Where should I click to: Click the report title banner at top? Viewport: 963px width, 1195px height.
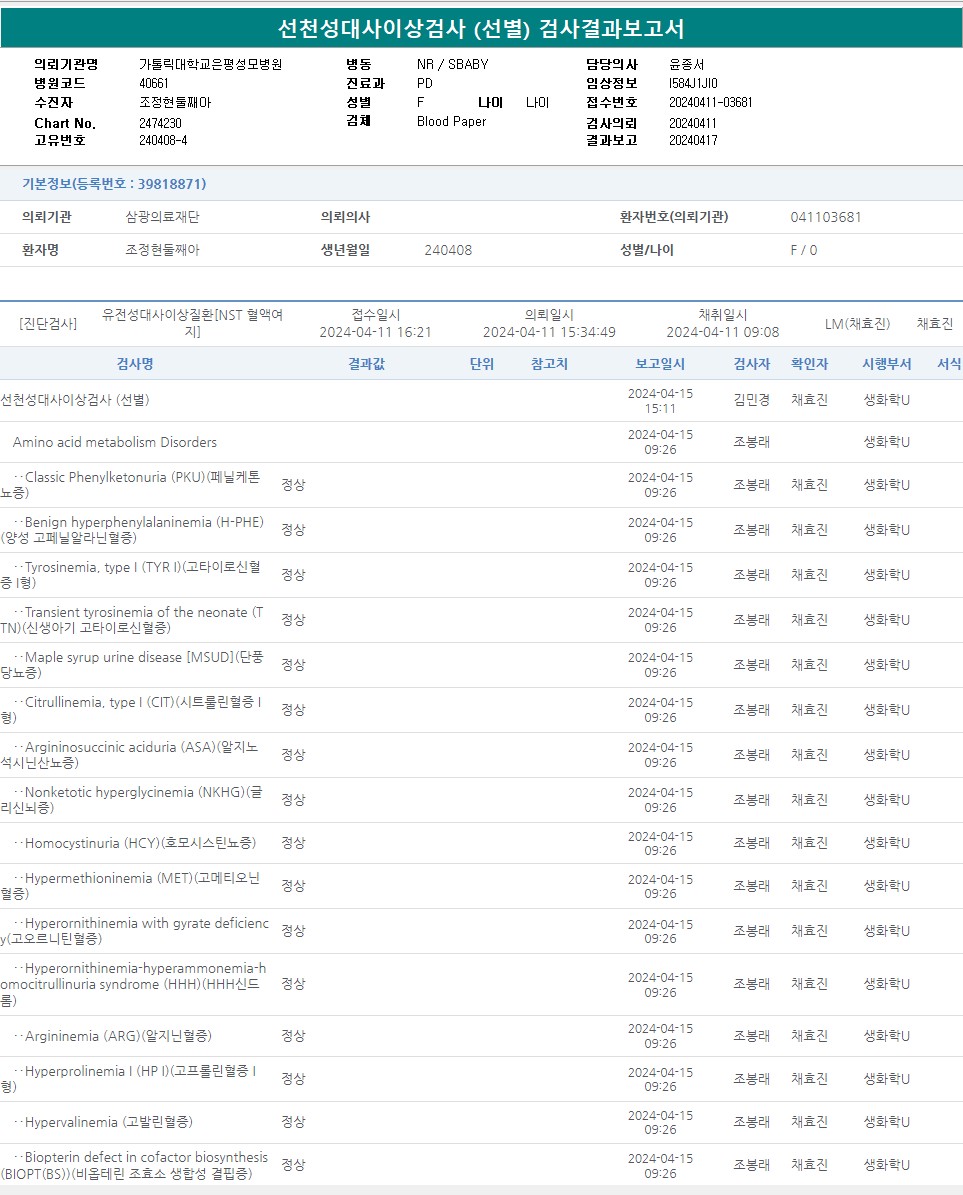click(x=481, y=28)
